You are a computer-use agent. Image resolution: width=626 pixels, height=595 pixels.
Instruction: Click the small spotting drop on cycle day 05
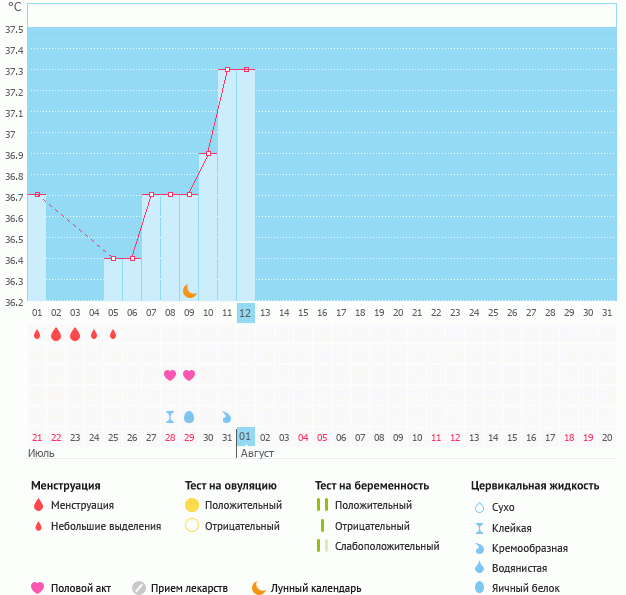point(113,334)
